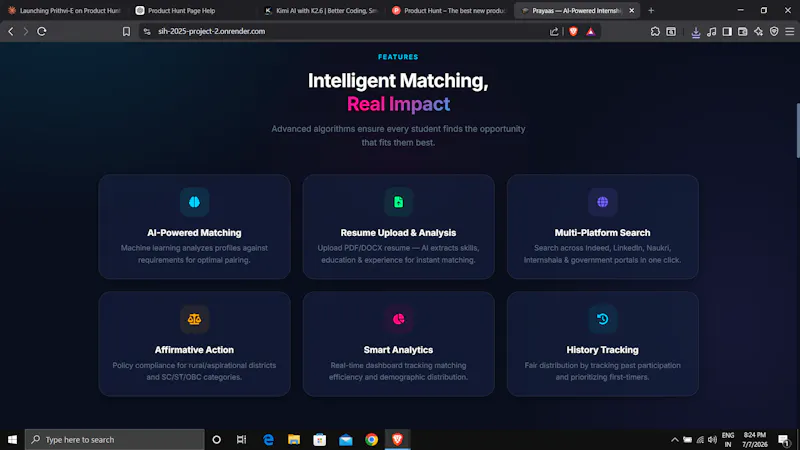
Task: Switch to the Kimi AI with K2.6 tab
Action: 321,10
